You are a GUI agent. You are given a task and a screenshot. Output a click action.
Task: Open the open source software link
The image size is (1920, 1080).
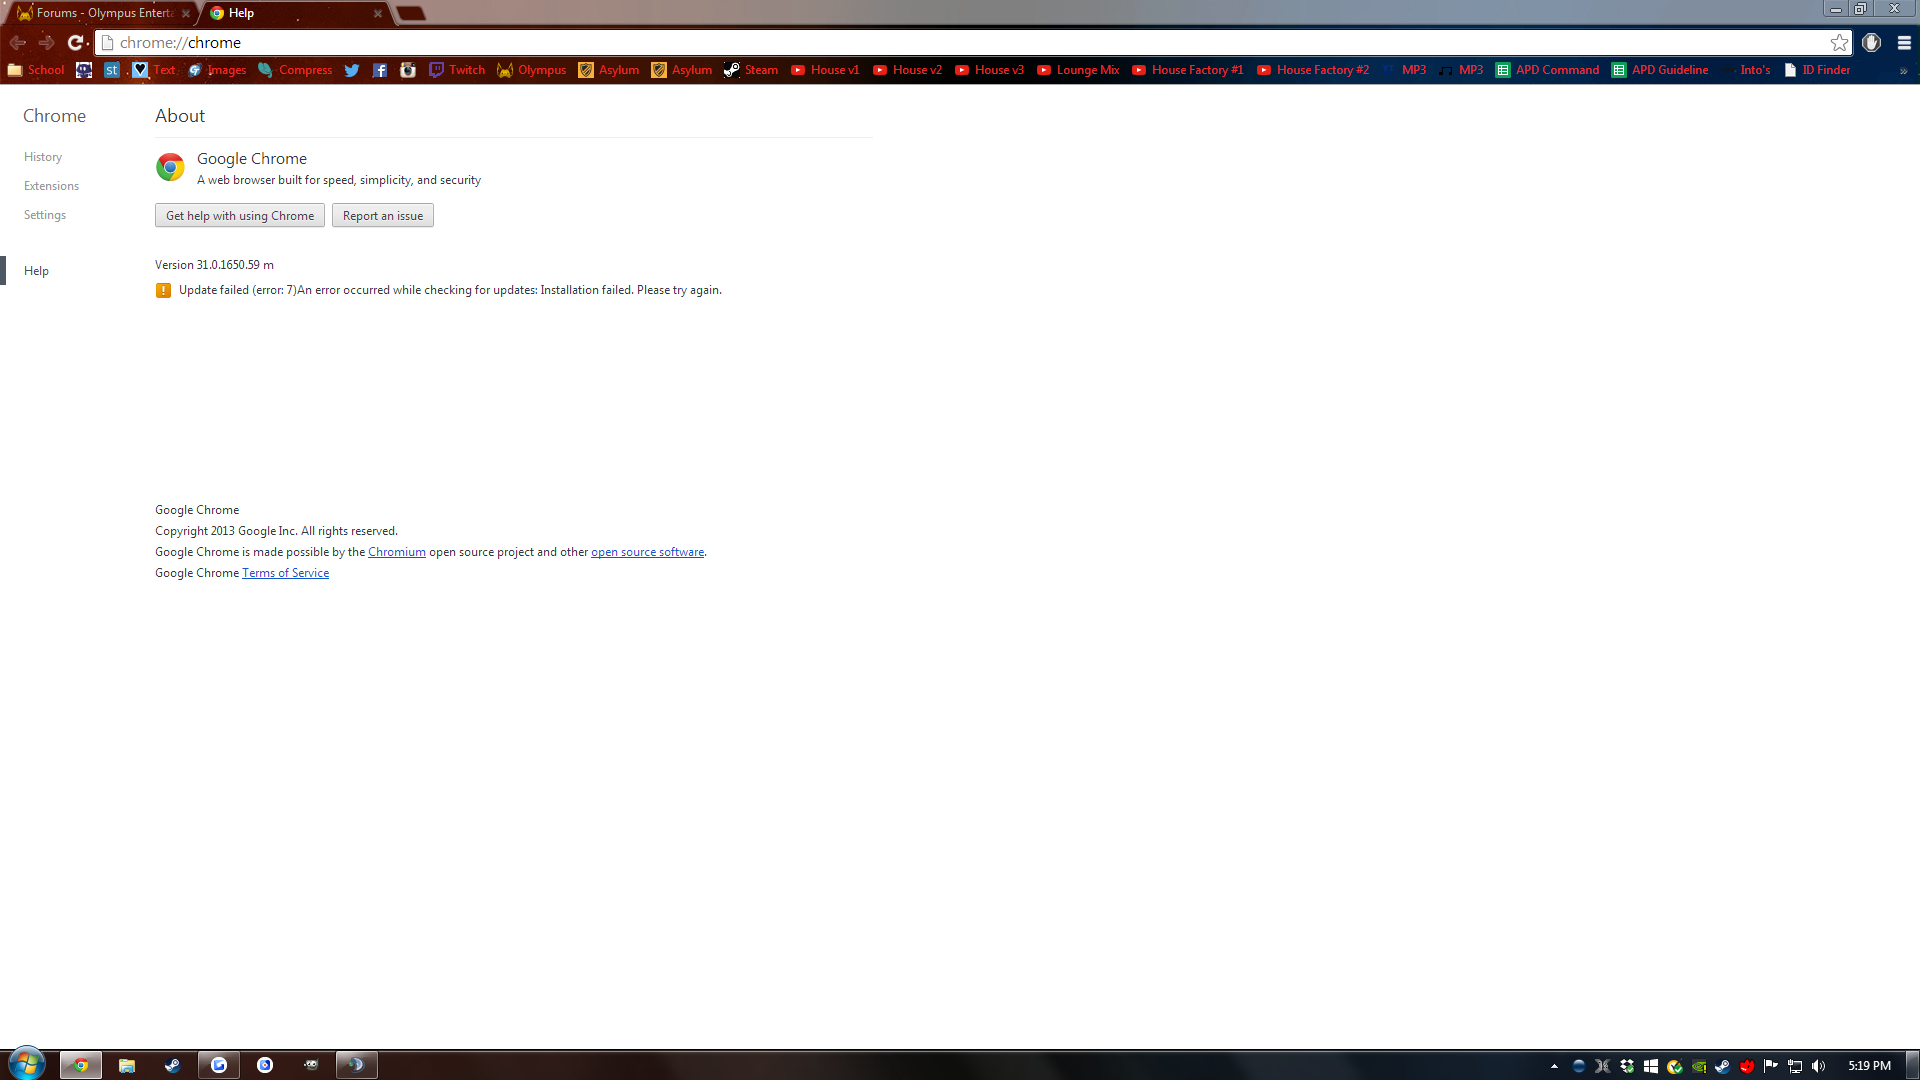pos(647,552)
